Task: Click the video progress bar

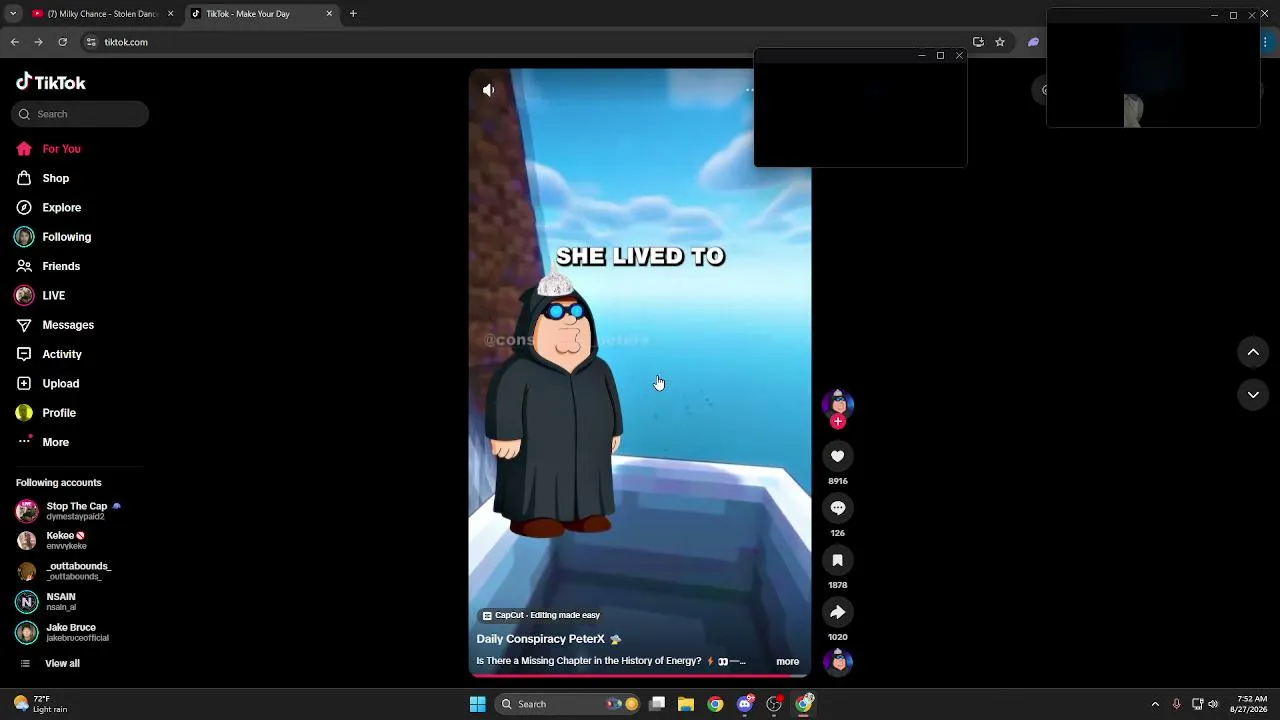Action: pyautogui.click(x=640, y=676)
